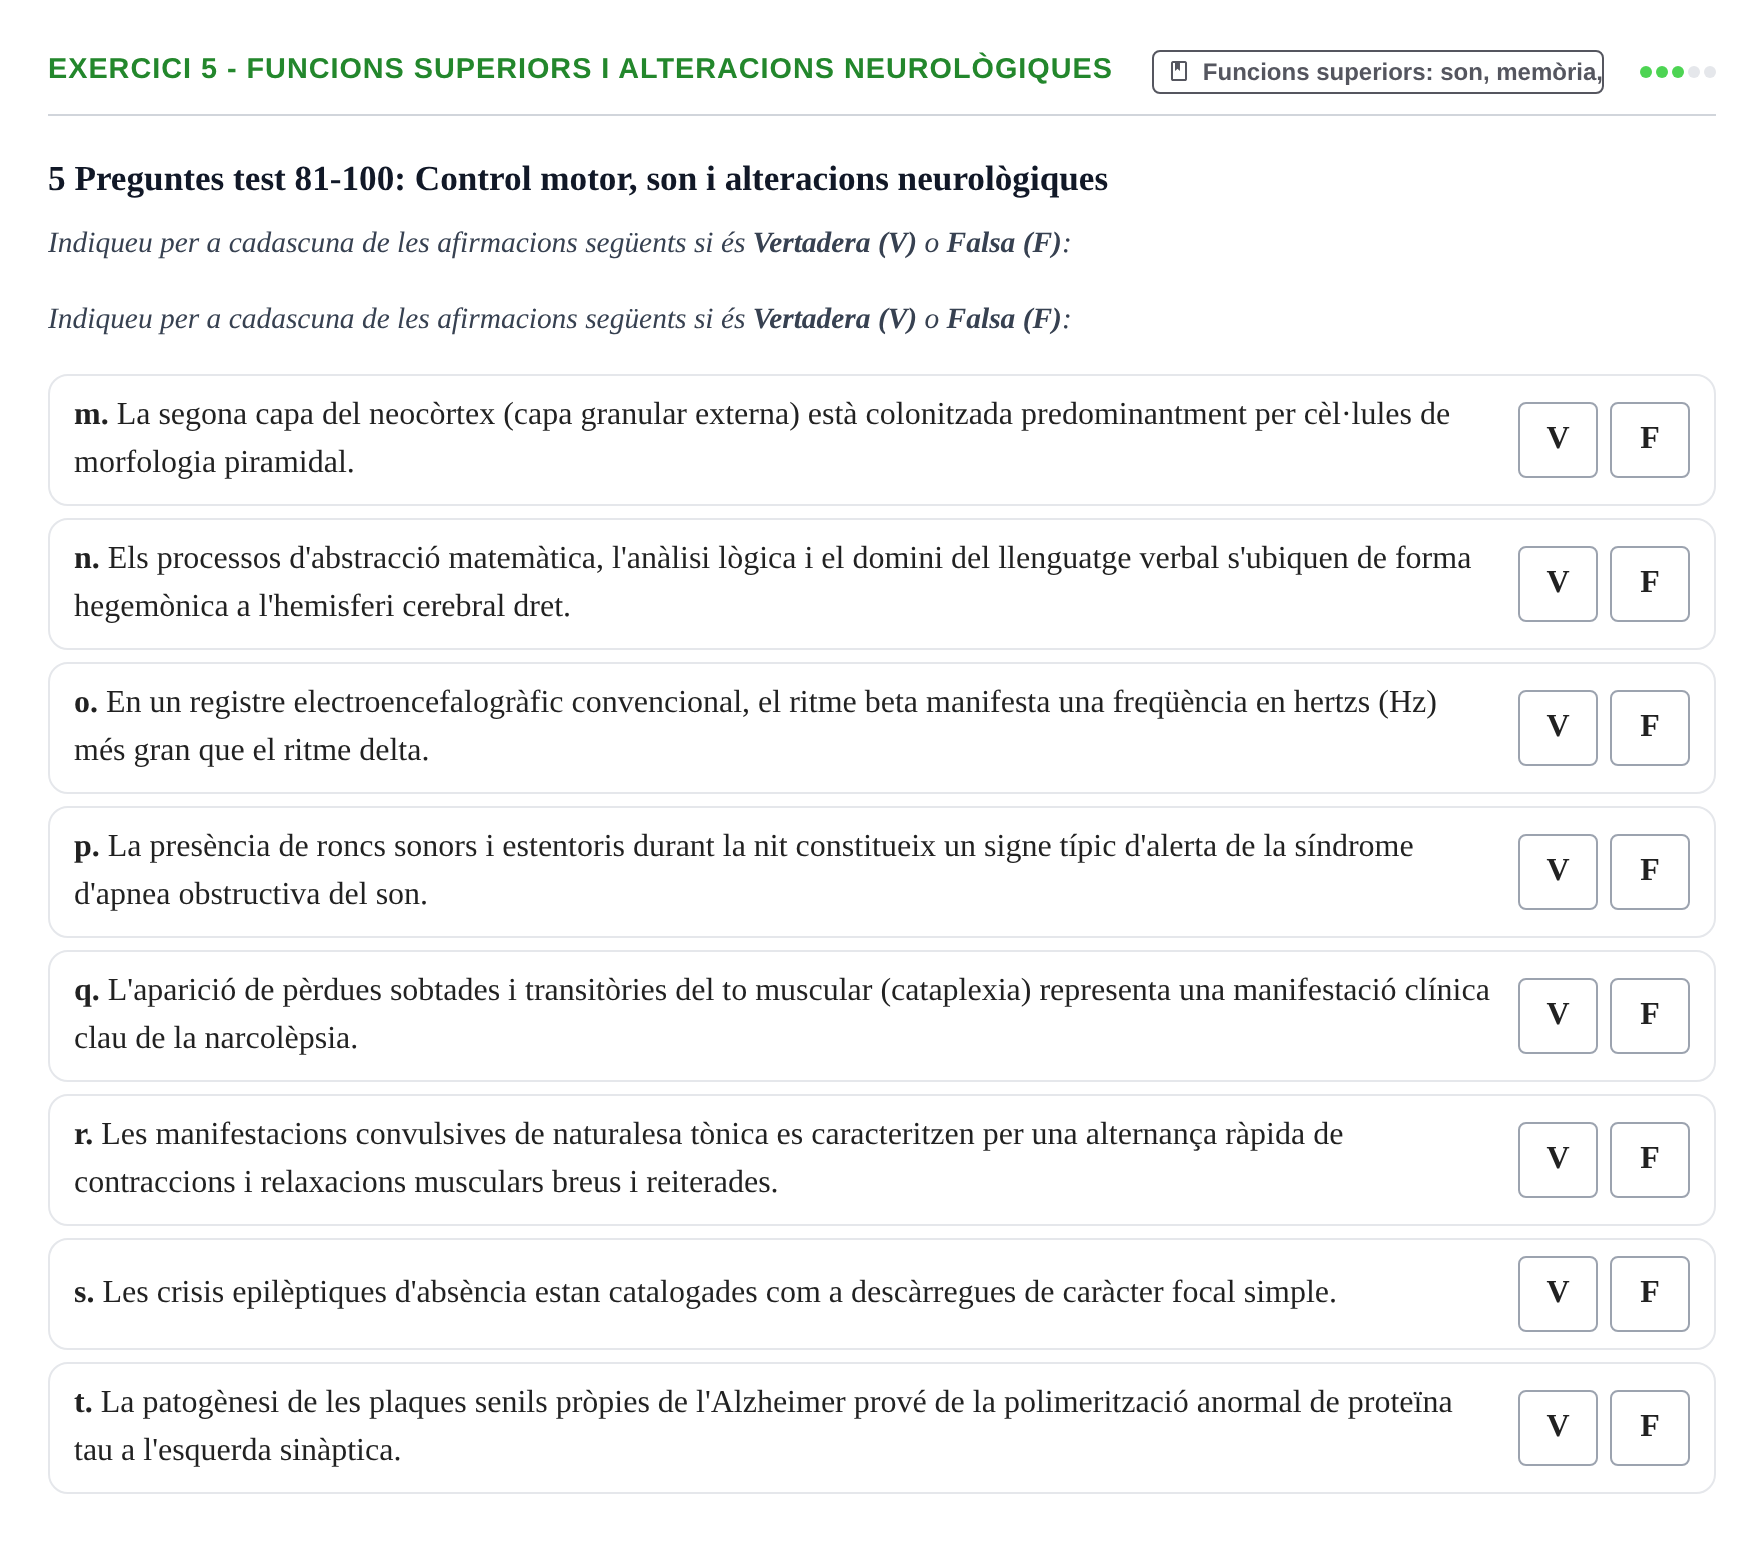Screen dimensions: 1764x1544
Task: Choose V for statement t about Alzheimer
Action: [x=1557, y=1428]
